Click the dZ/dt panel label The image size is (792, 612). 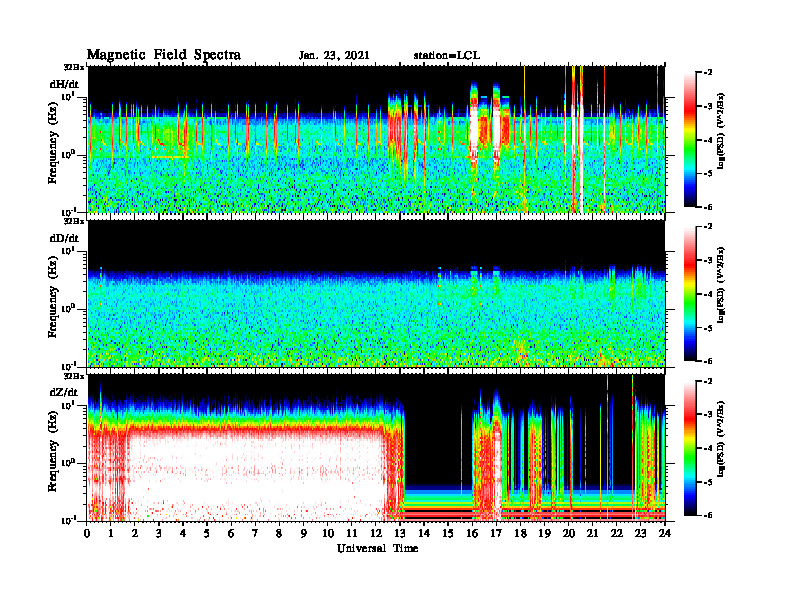click(64, 392)
